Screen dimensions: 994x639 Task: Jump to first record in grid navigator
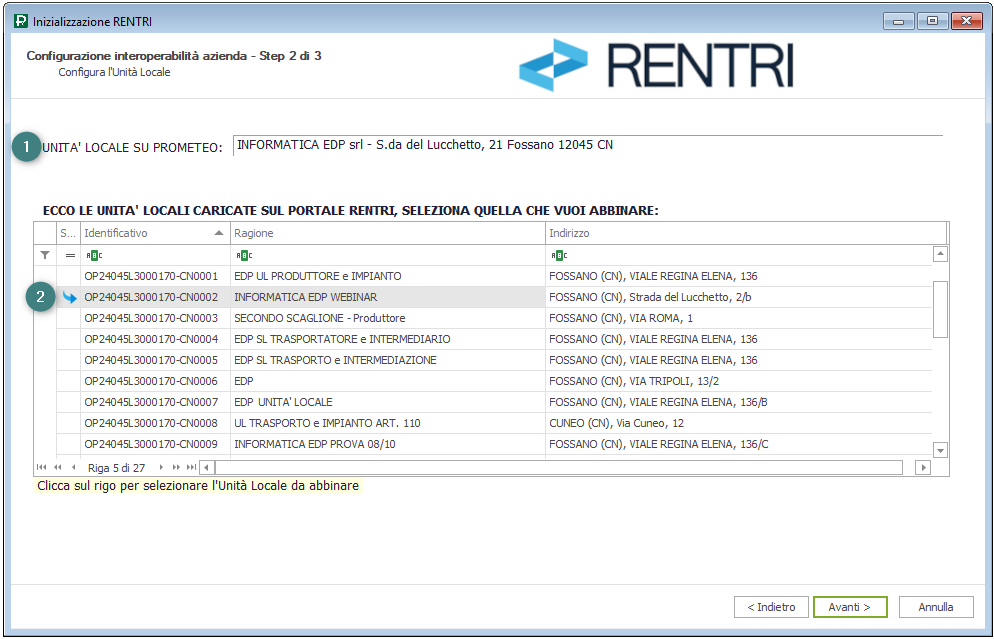[x=41, y=467]
